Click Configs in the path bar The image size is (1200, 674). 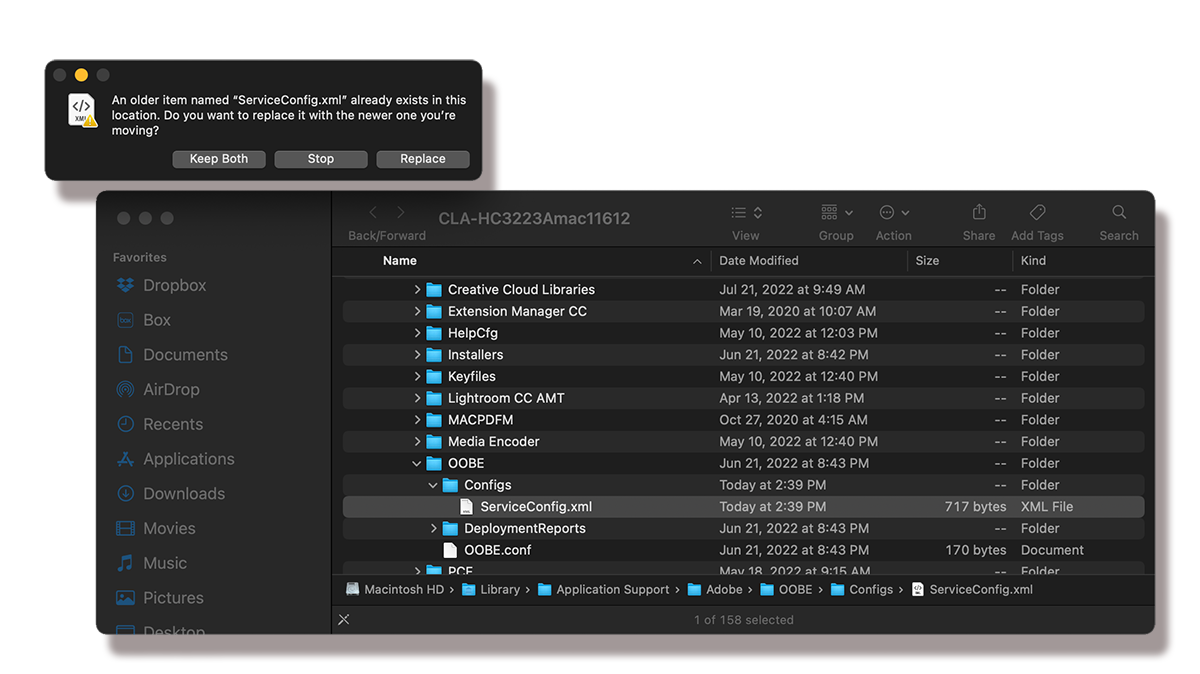[862, 590]
